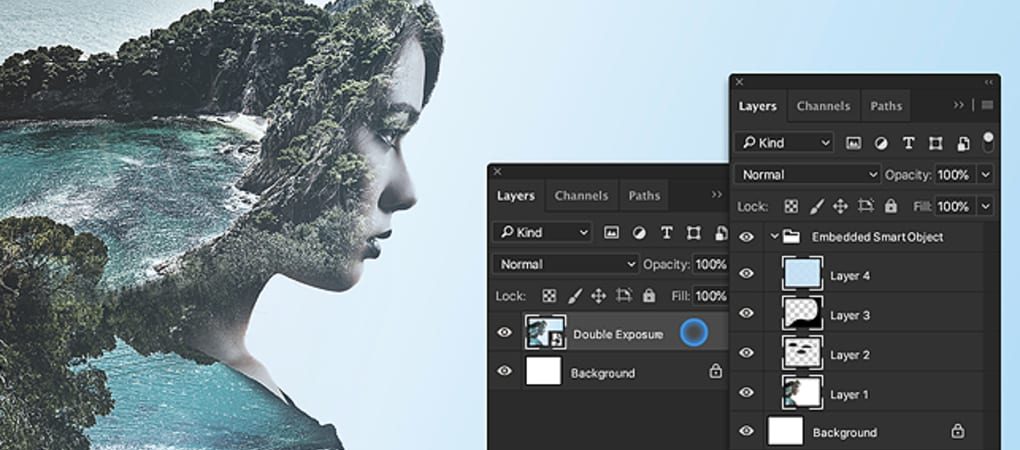
Task: Select Layer 2 thumbnail
Action: point(802,352)
